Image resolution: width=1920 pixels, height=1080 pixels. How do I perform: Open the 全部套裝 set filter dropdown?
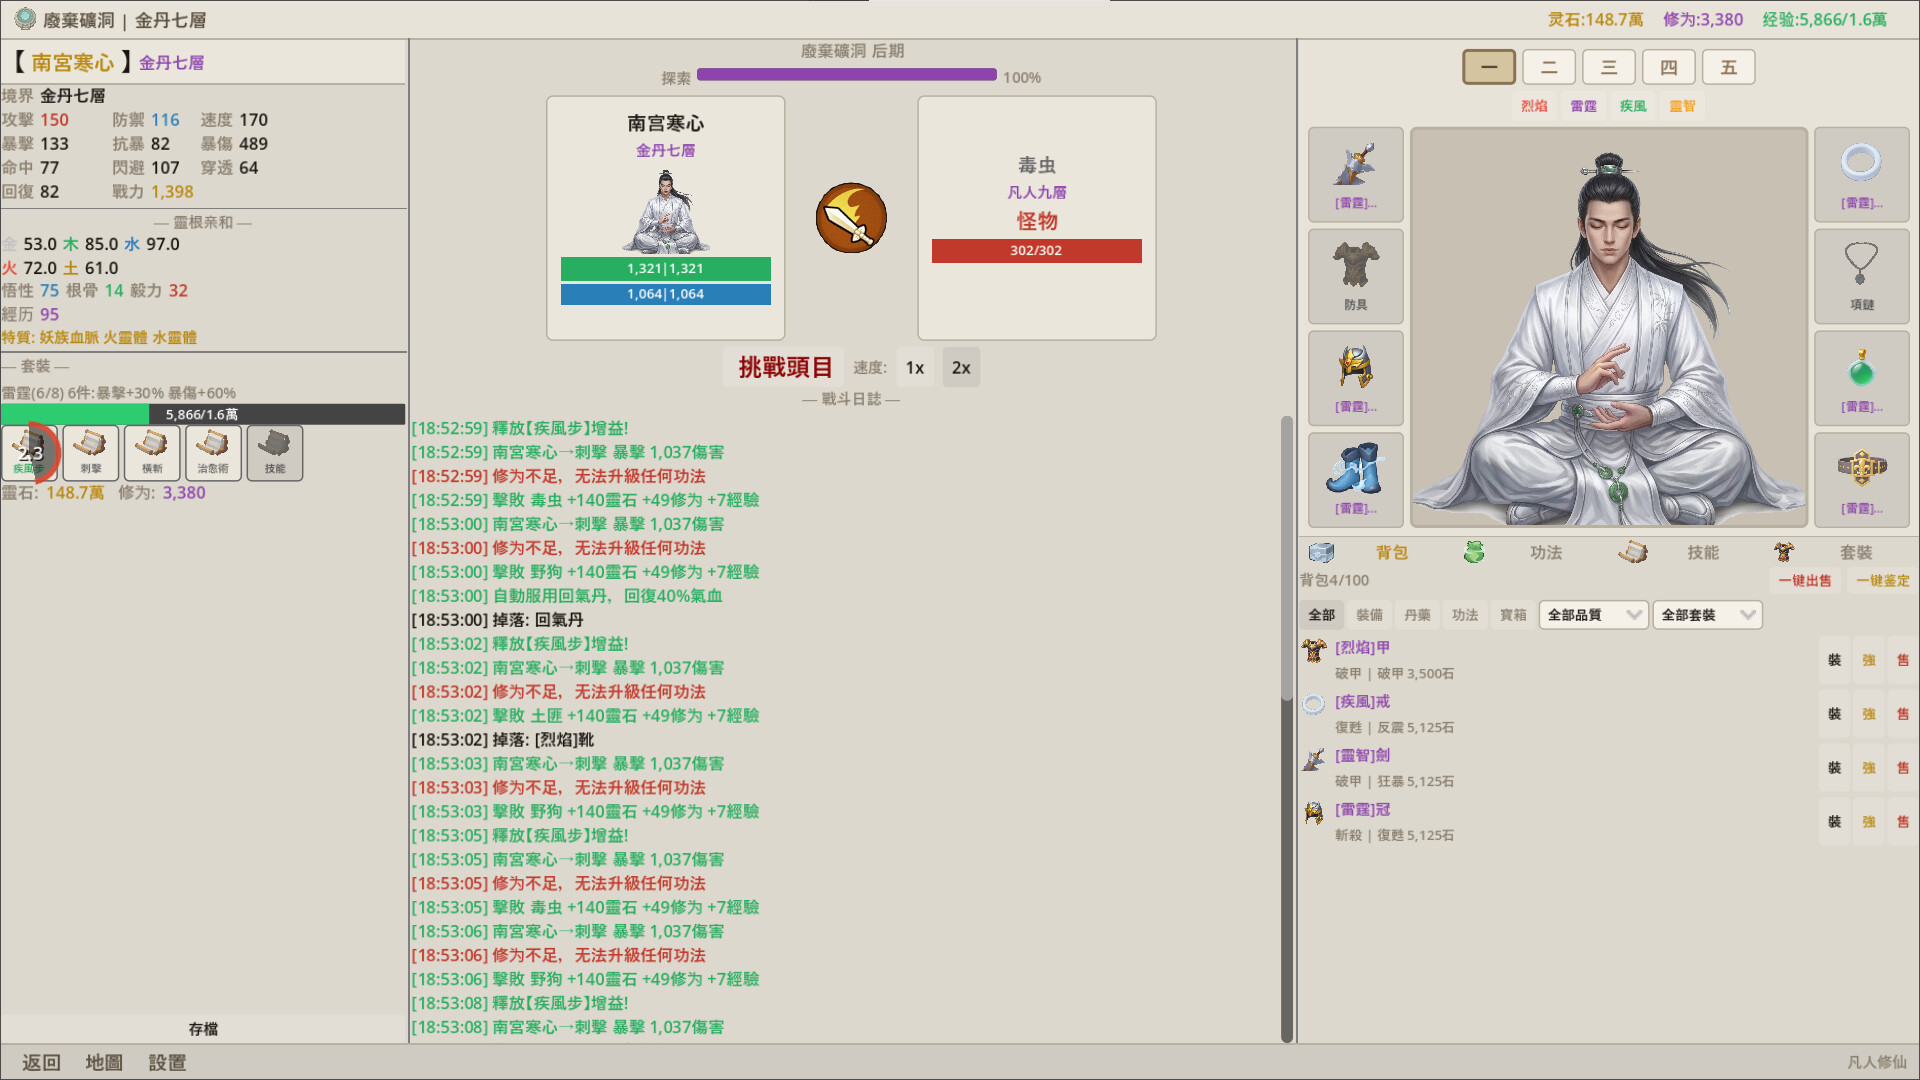[1707, 615]
